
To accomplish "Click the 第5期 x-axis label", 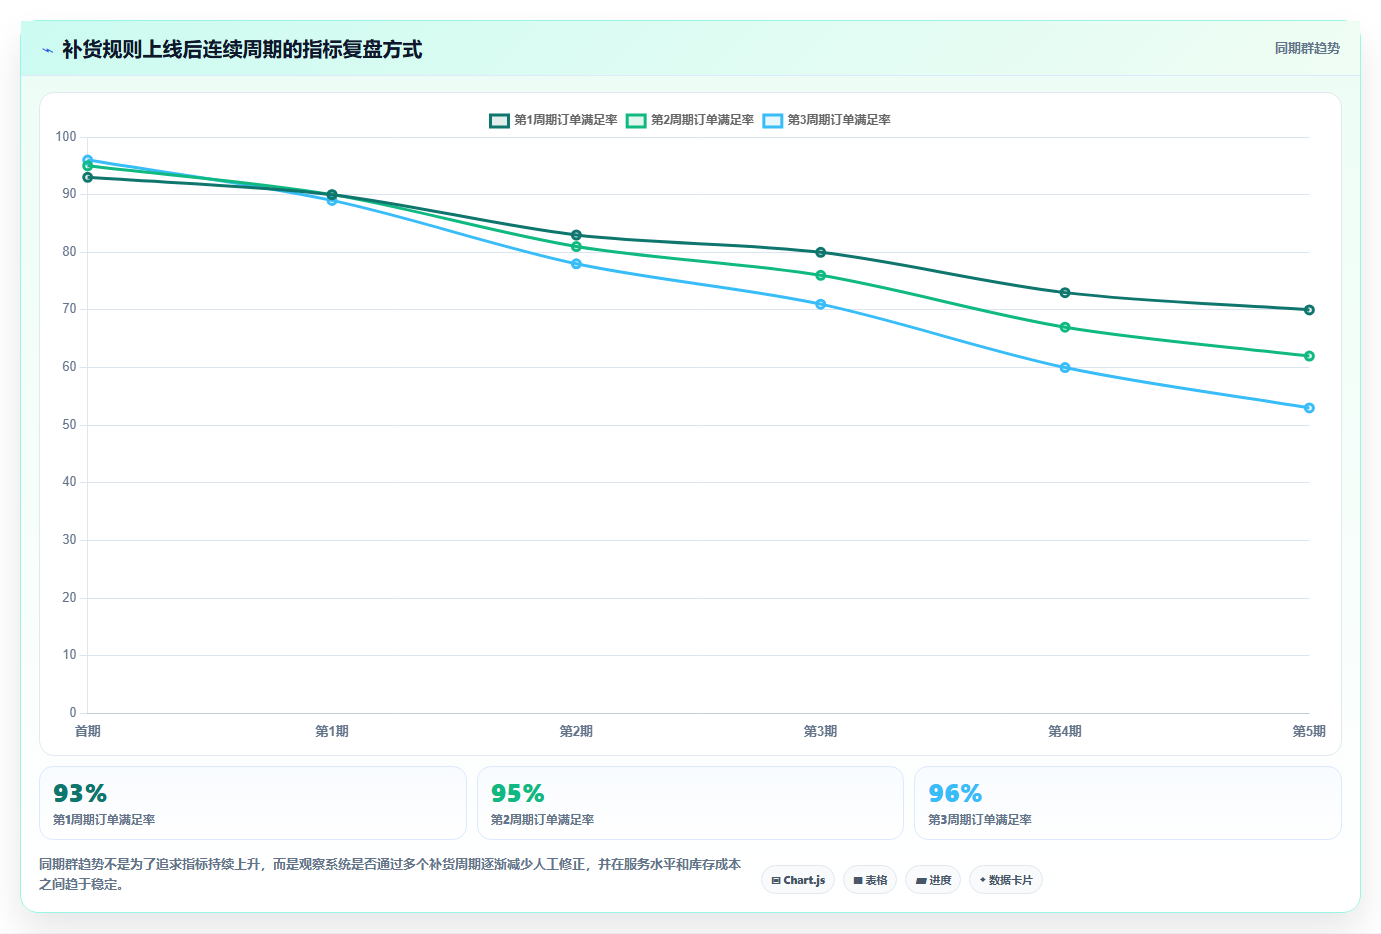I will pyautogui.click(x=1309, y=731).
